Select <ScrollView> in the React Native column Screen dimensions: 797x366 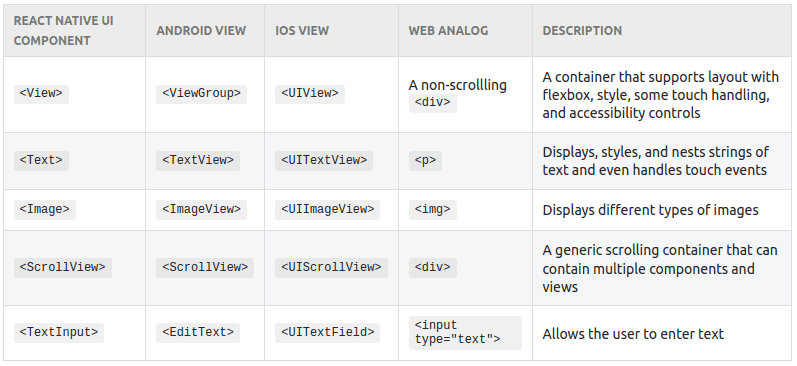63,268
